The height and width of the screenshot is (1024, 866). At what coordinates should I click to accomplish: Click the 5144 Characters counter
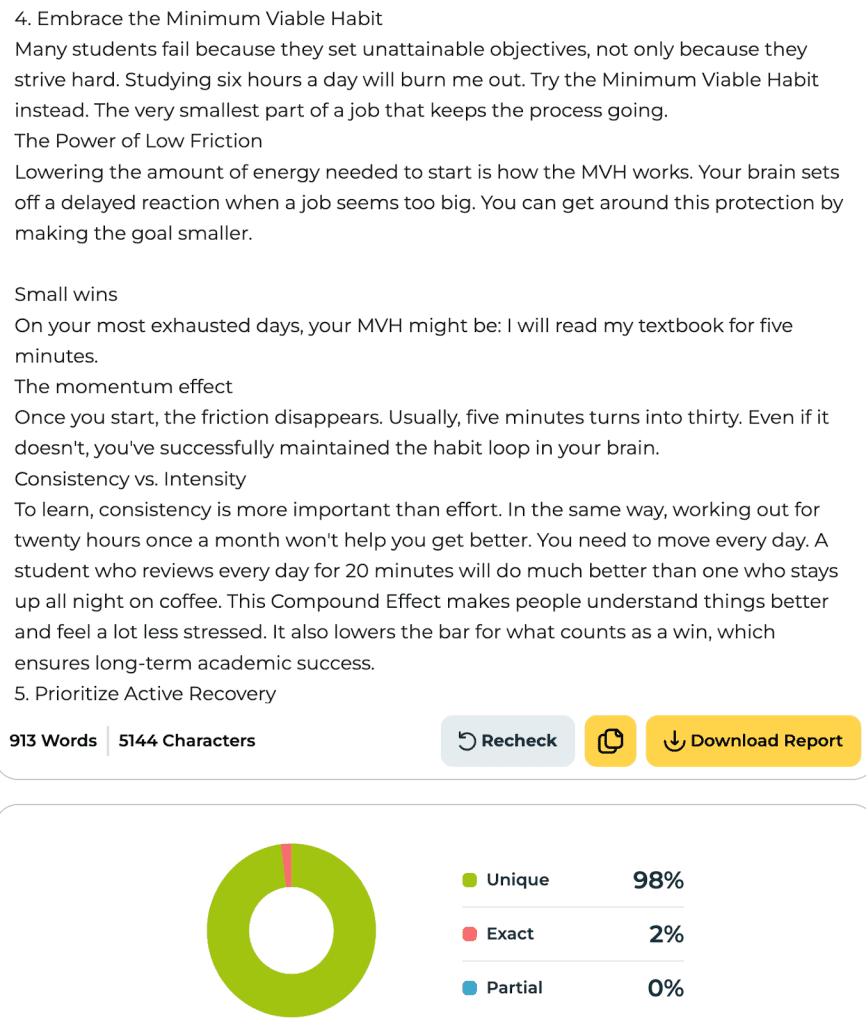187,741
